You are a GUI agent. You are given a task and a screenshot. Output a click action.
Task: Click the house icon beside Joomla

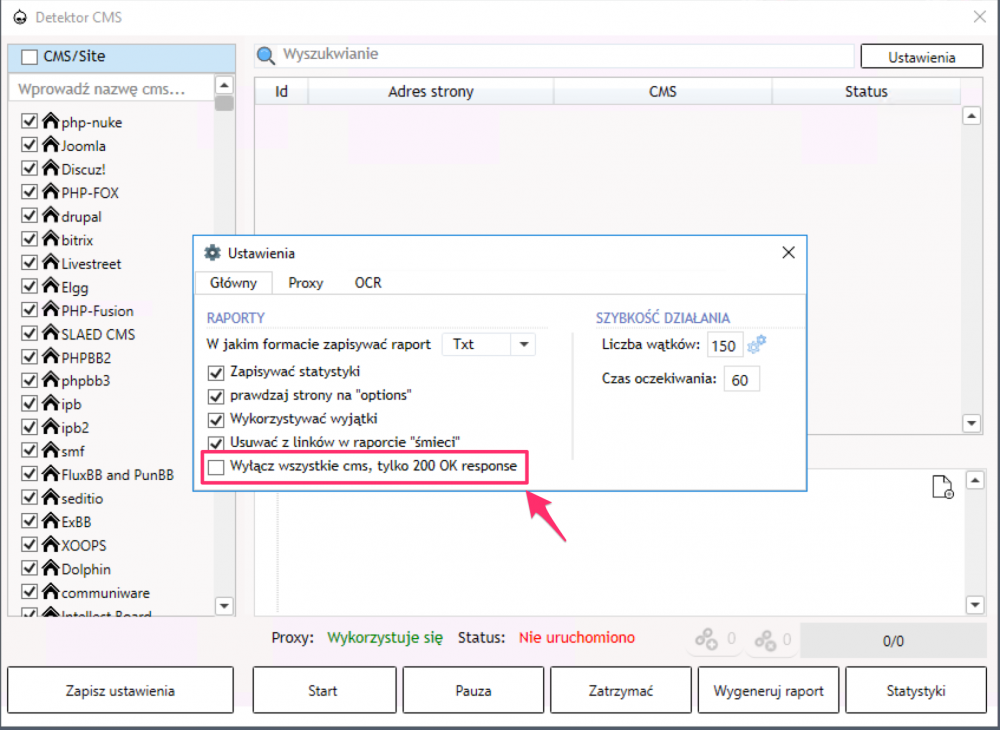click(50, 144)
